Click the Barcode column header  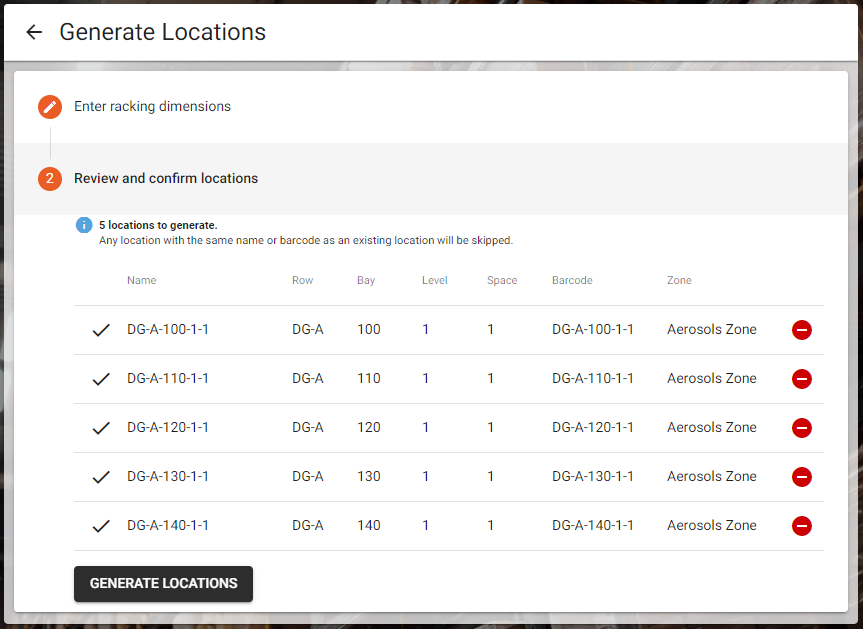572,280
